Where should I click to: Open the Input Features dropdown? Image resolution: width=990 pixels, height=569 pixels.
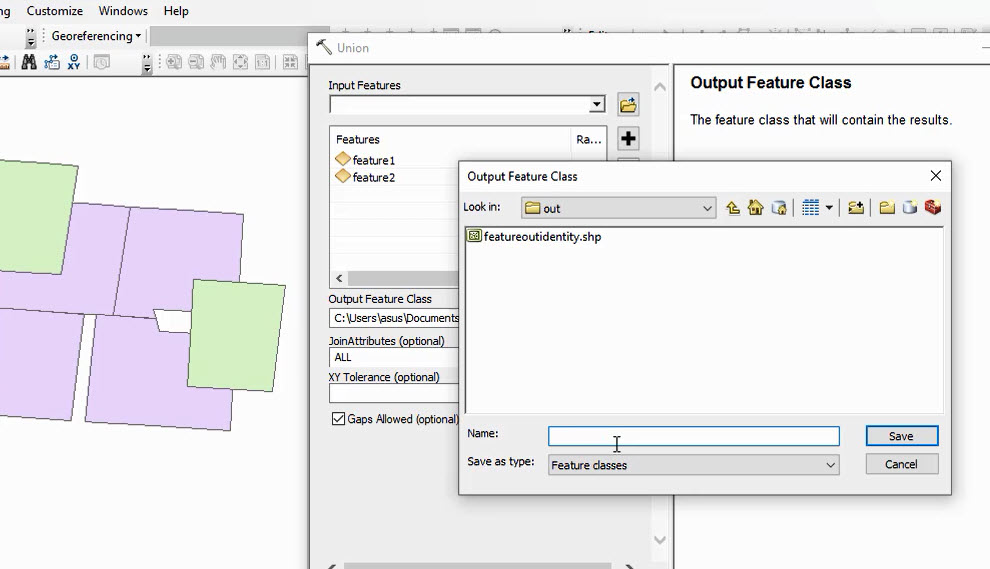(x=596, y=105)
